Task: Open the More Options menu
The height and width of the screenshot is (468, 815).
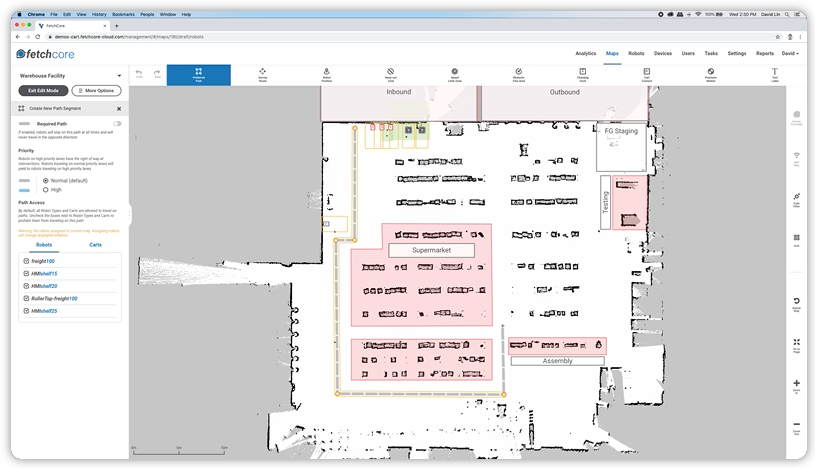Action: click(97, 91)
